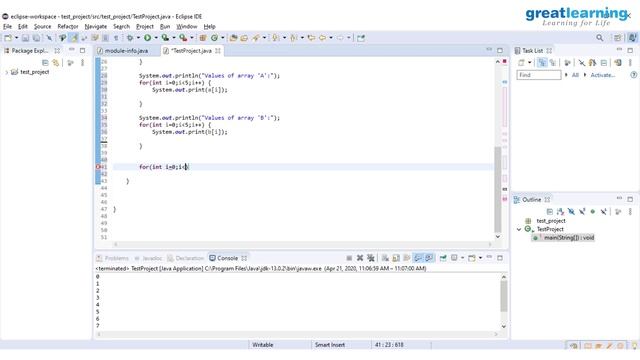Click the Open Perspective icon
This screenshot has height=360, width=640.
pos(618,38)
